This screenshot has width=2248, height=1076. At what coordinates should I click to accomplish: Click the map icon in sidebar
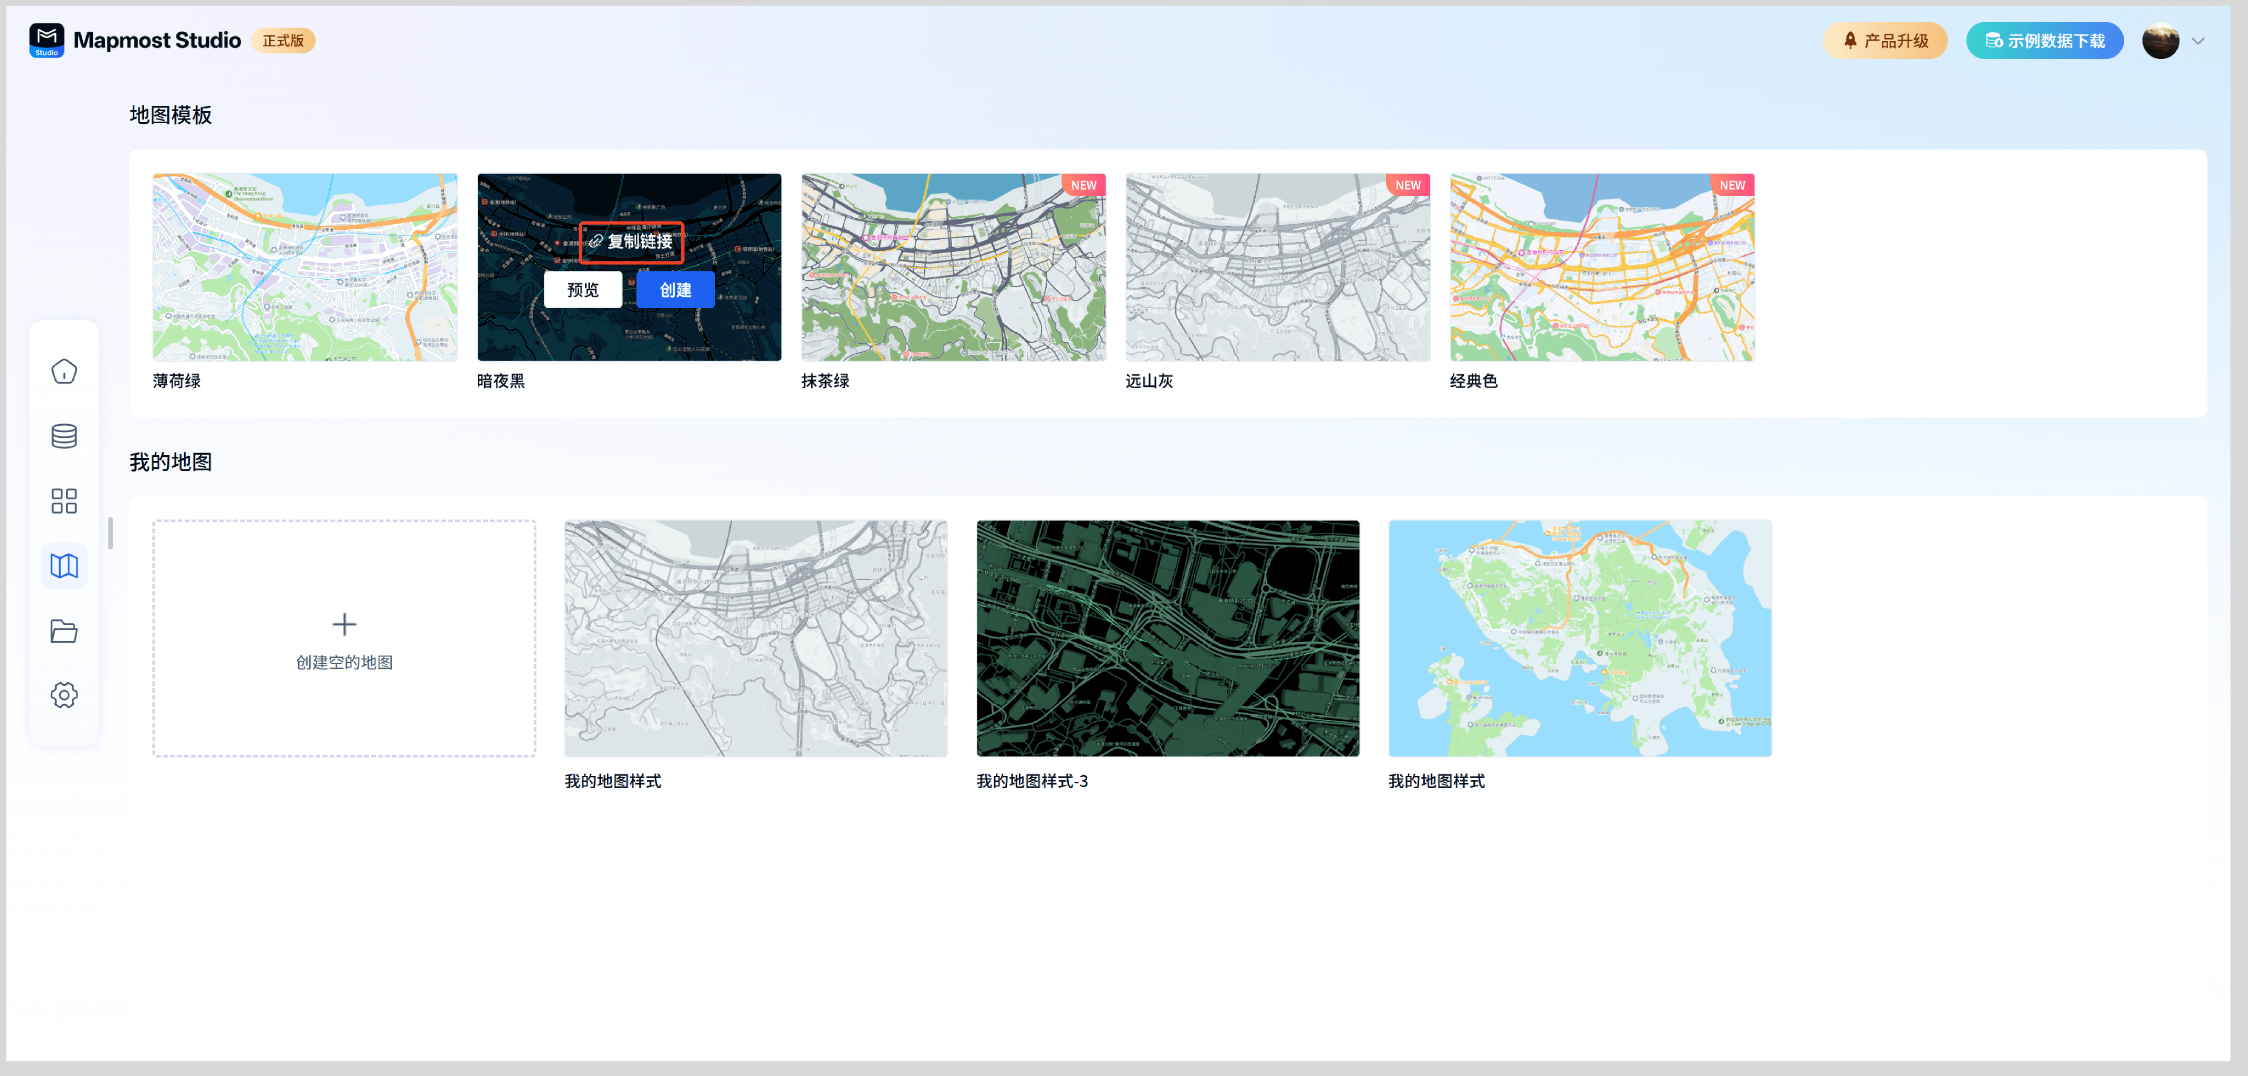(64, 566)
